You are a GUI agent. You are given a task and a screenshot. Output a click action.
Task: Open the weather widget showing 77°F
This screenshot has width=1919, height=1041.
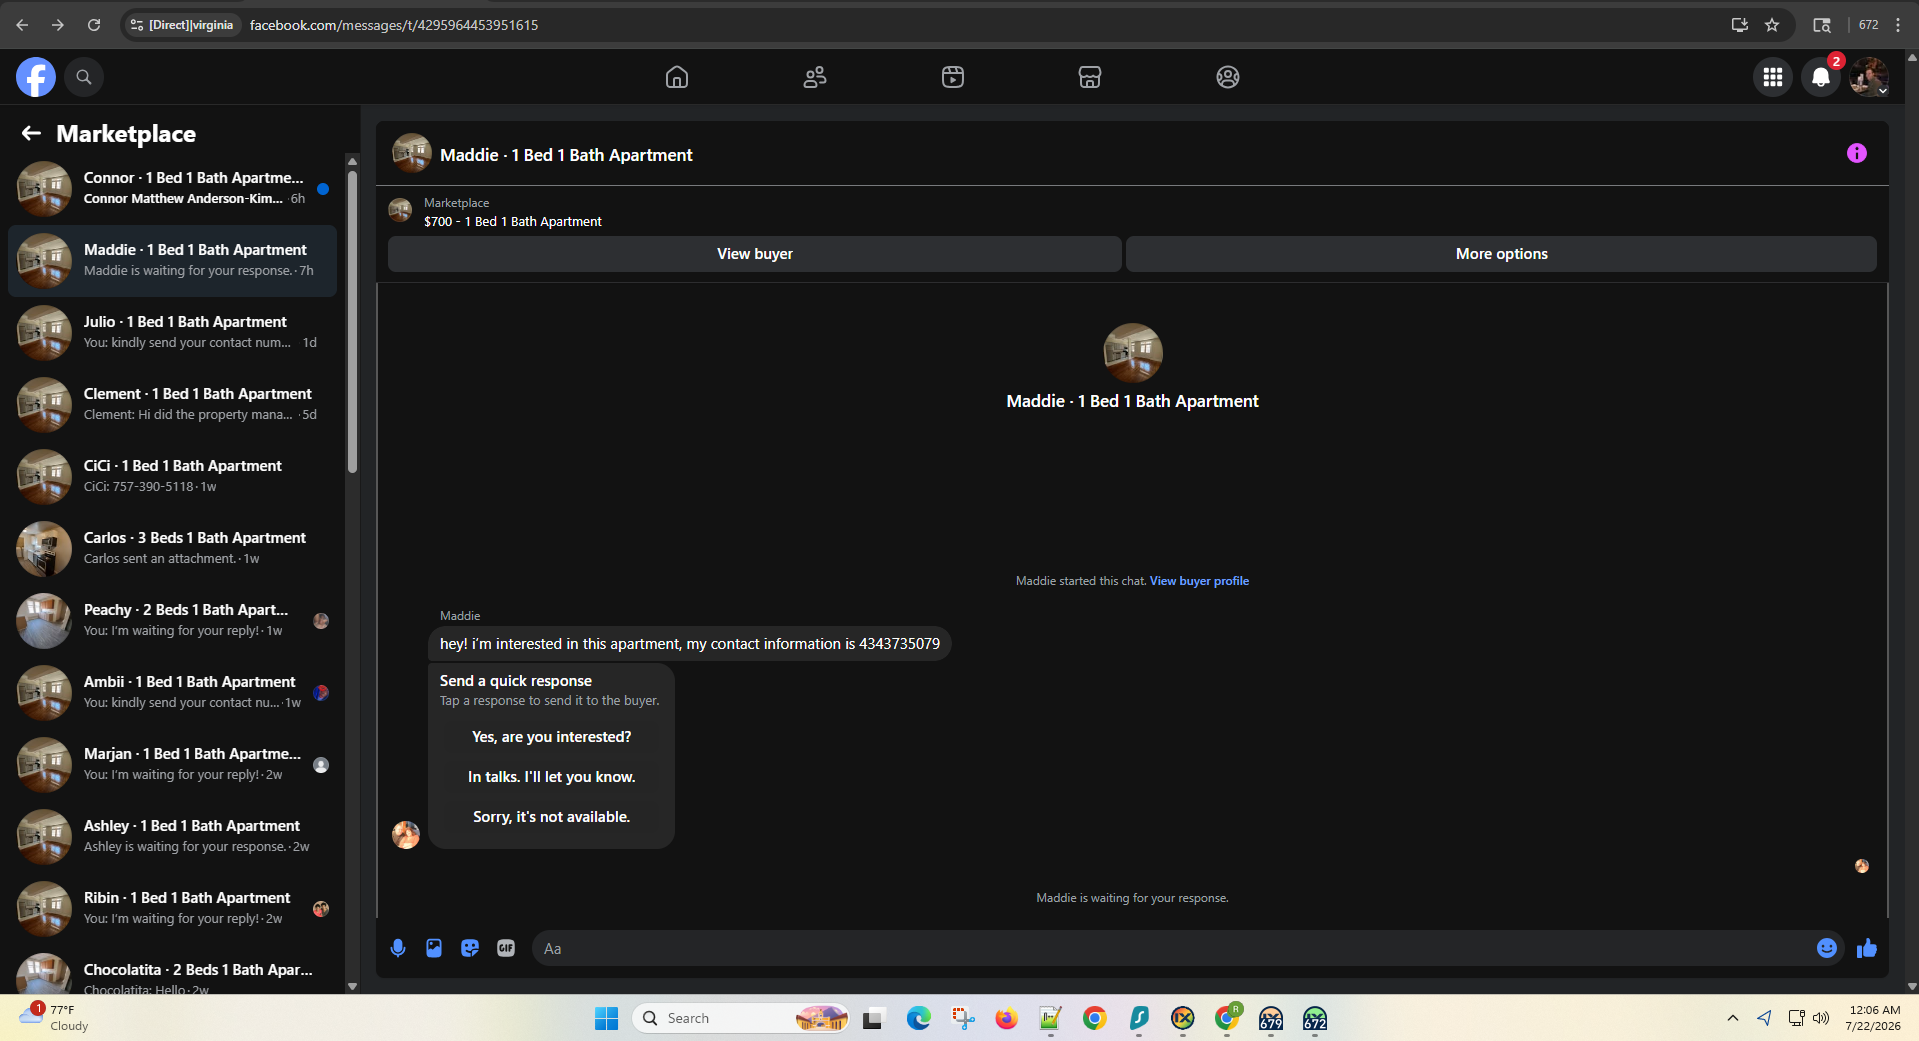pos(55,1018)
